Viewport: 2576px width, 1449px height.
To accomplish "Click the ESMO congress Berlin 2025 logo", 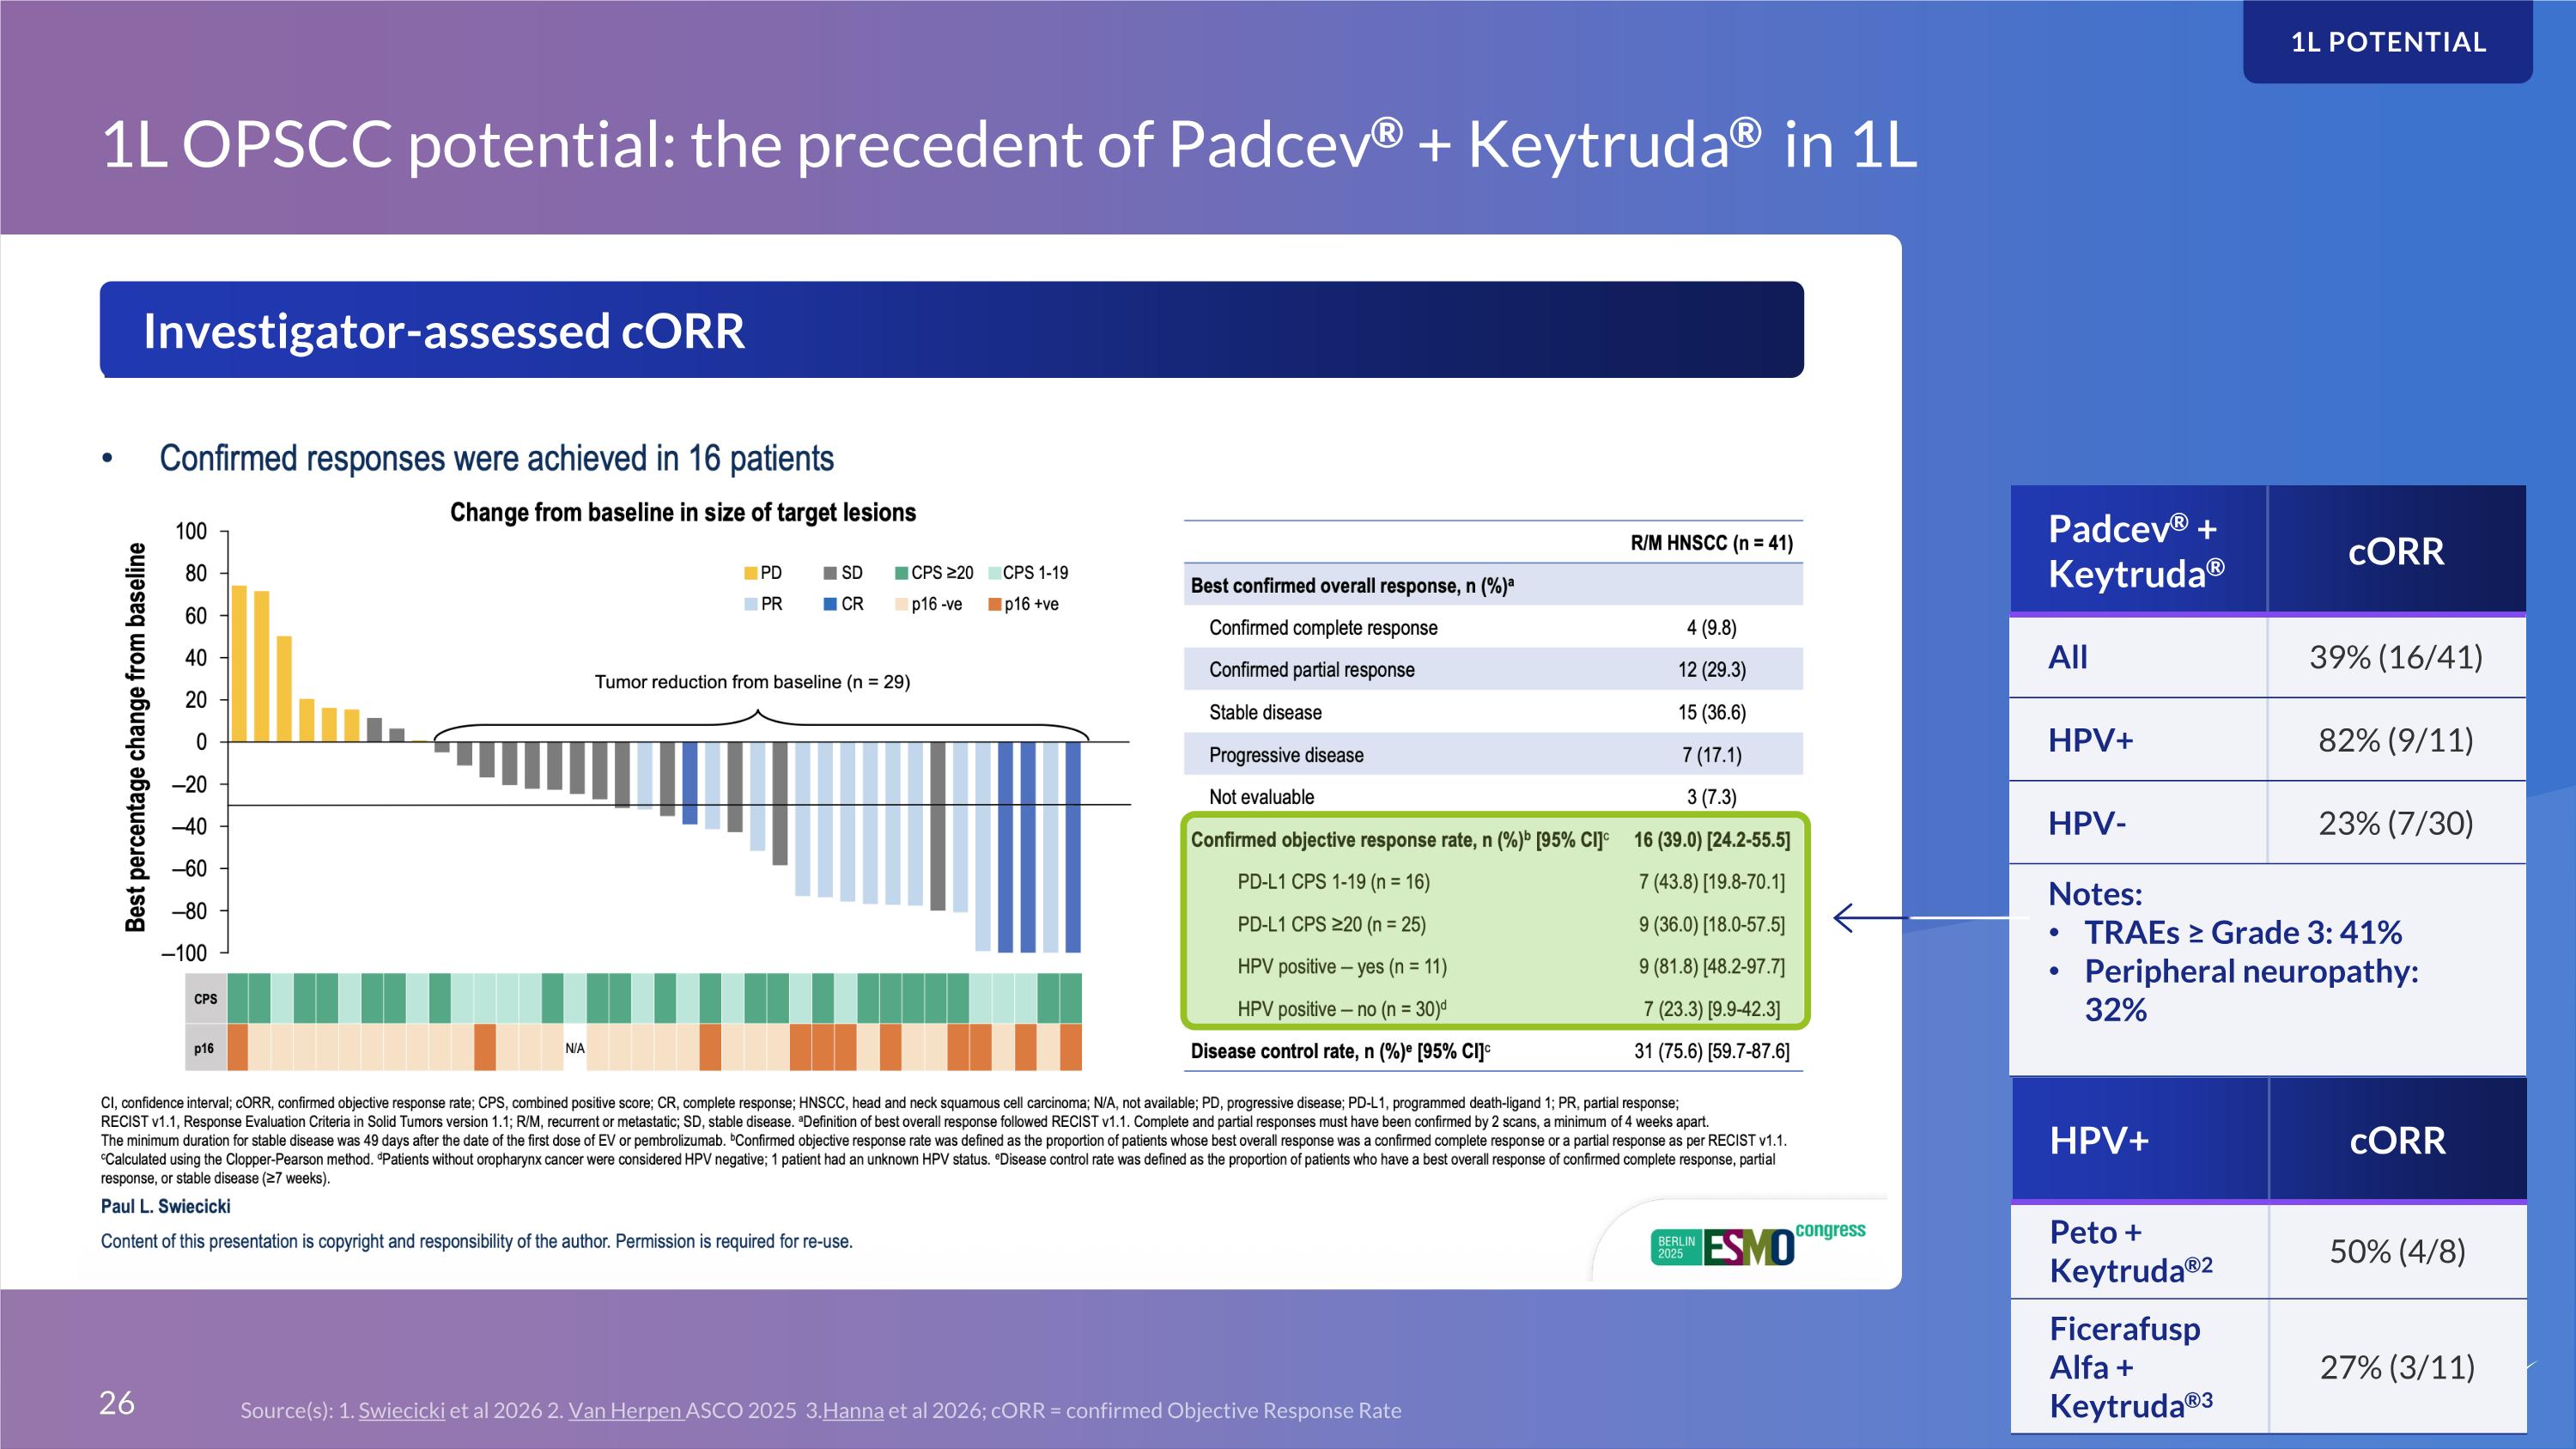I will click(x=1757, y=1244).
